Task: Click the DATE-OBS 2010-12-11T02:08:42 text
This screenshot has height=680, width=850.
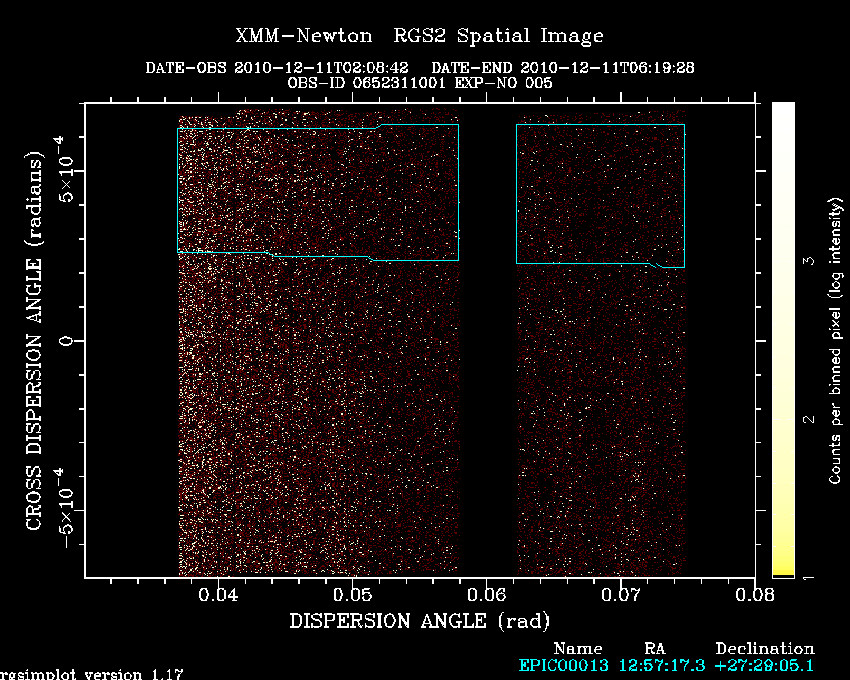Action: click(276, 68)
